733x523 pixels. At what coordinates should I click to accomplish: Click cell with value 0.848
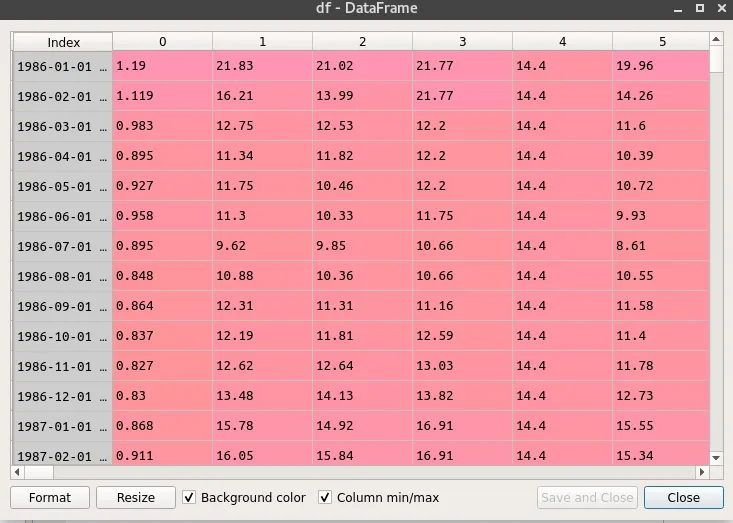click(x=162, y=276)
